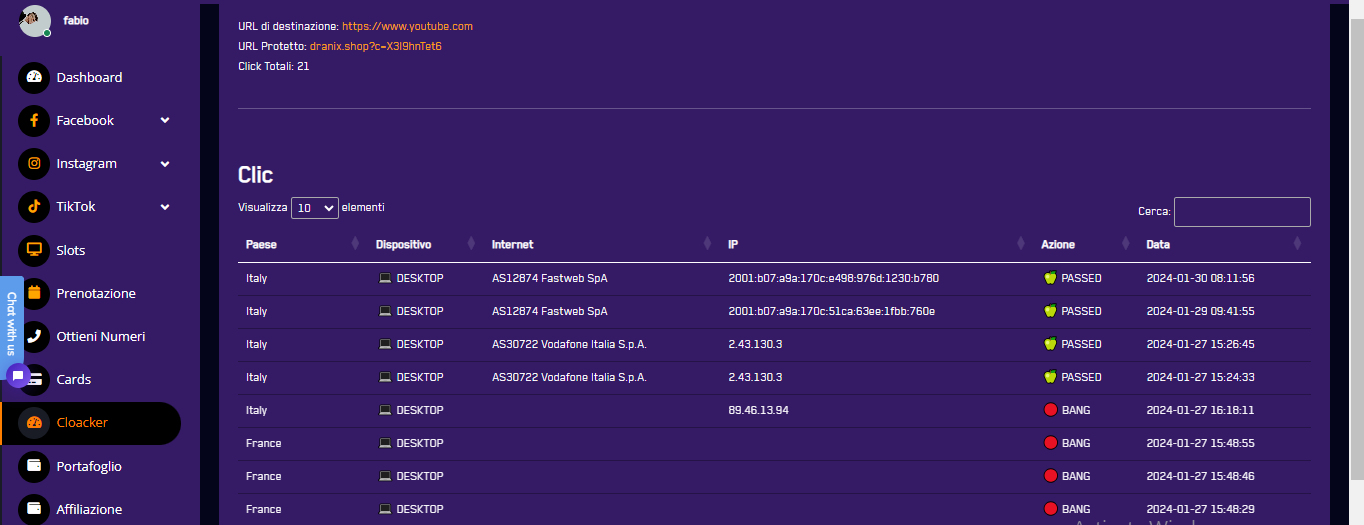
Task: Click the Cards sidebar icon
Action: (36, 379)
